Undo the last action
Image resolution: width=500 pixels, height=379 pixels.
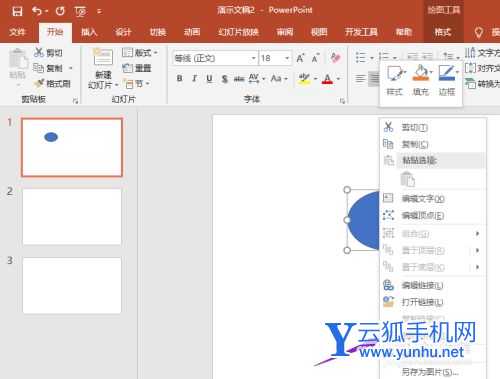36,11
